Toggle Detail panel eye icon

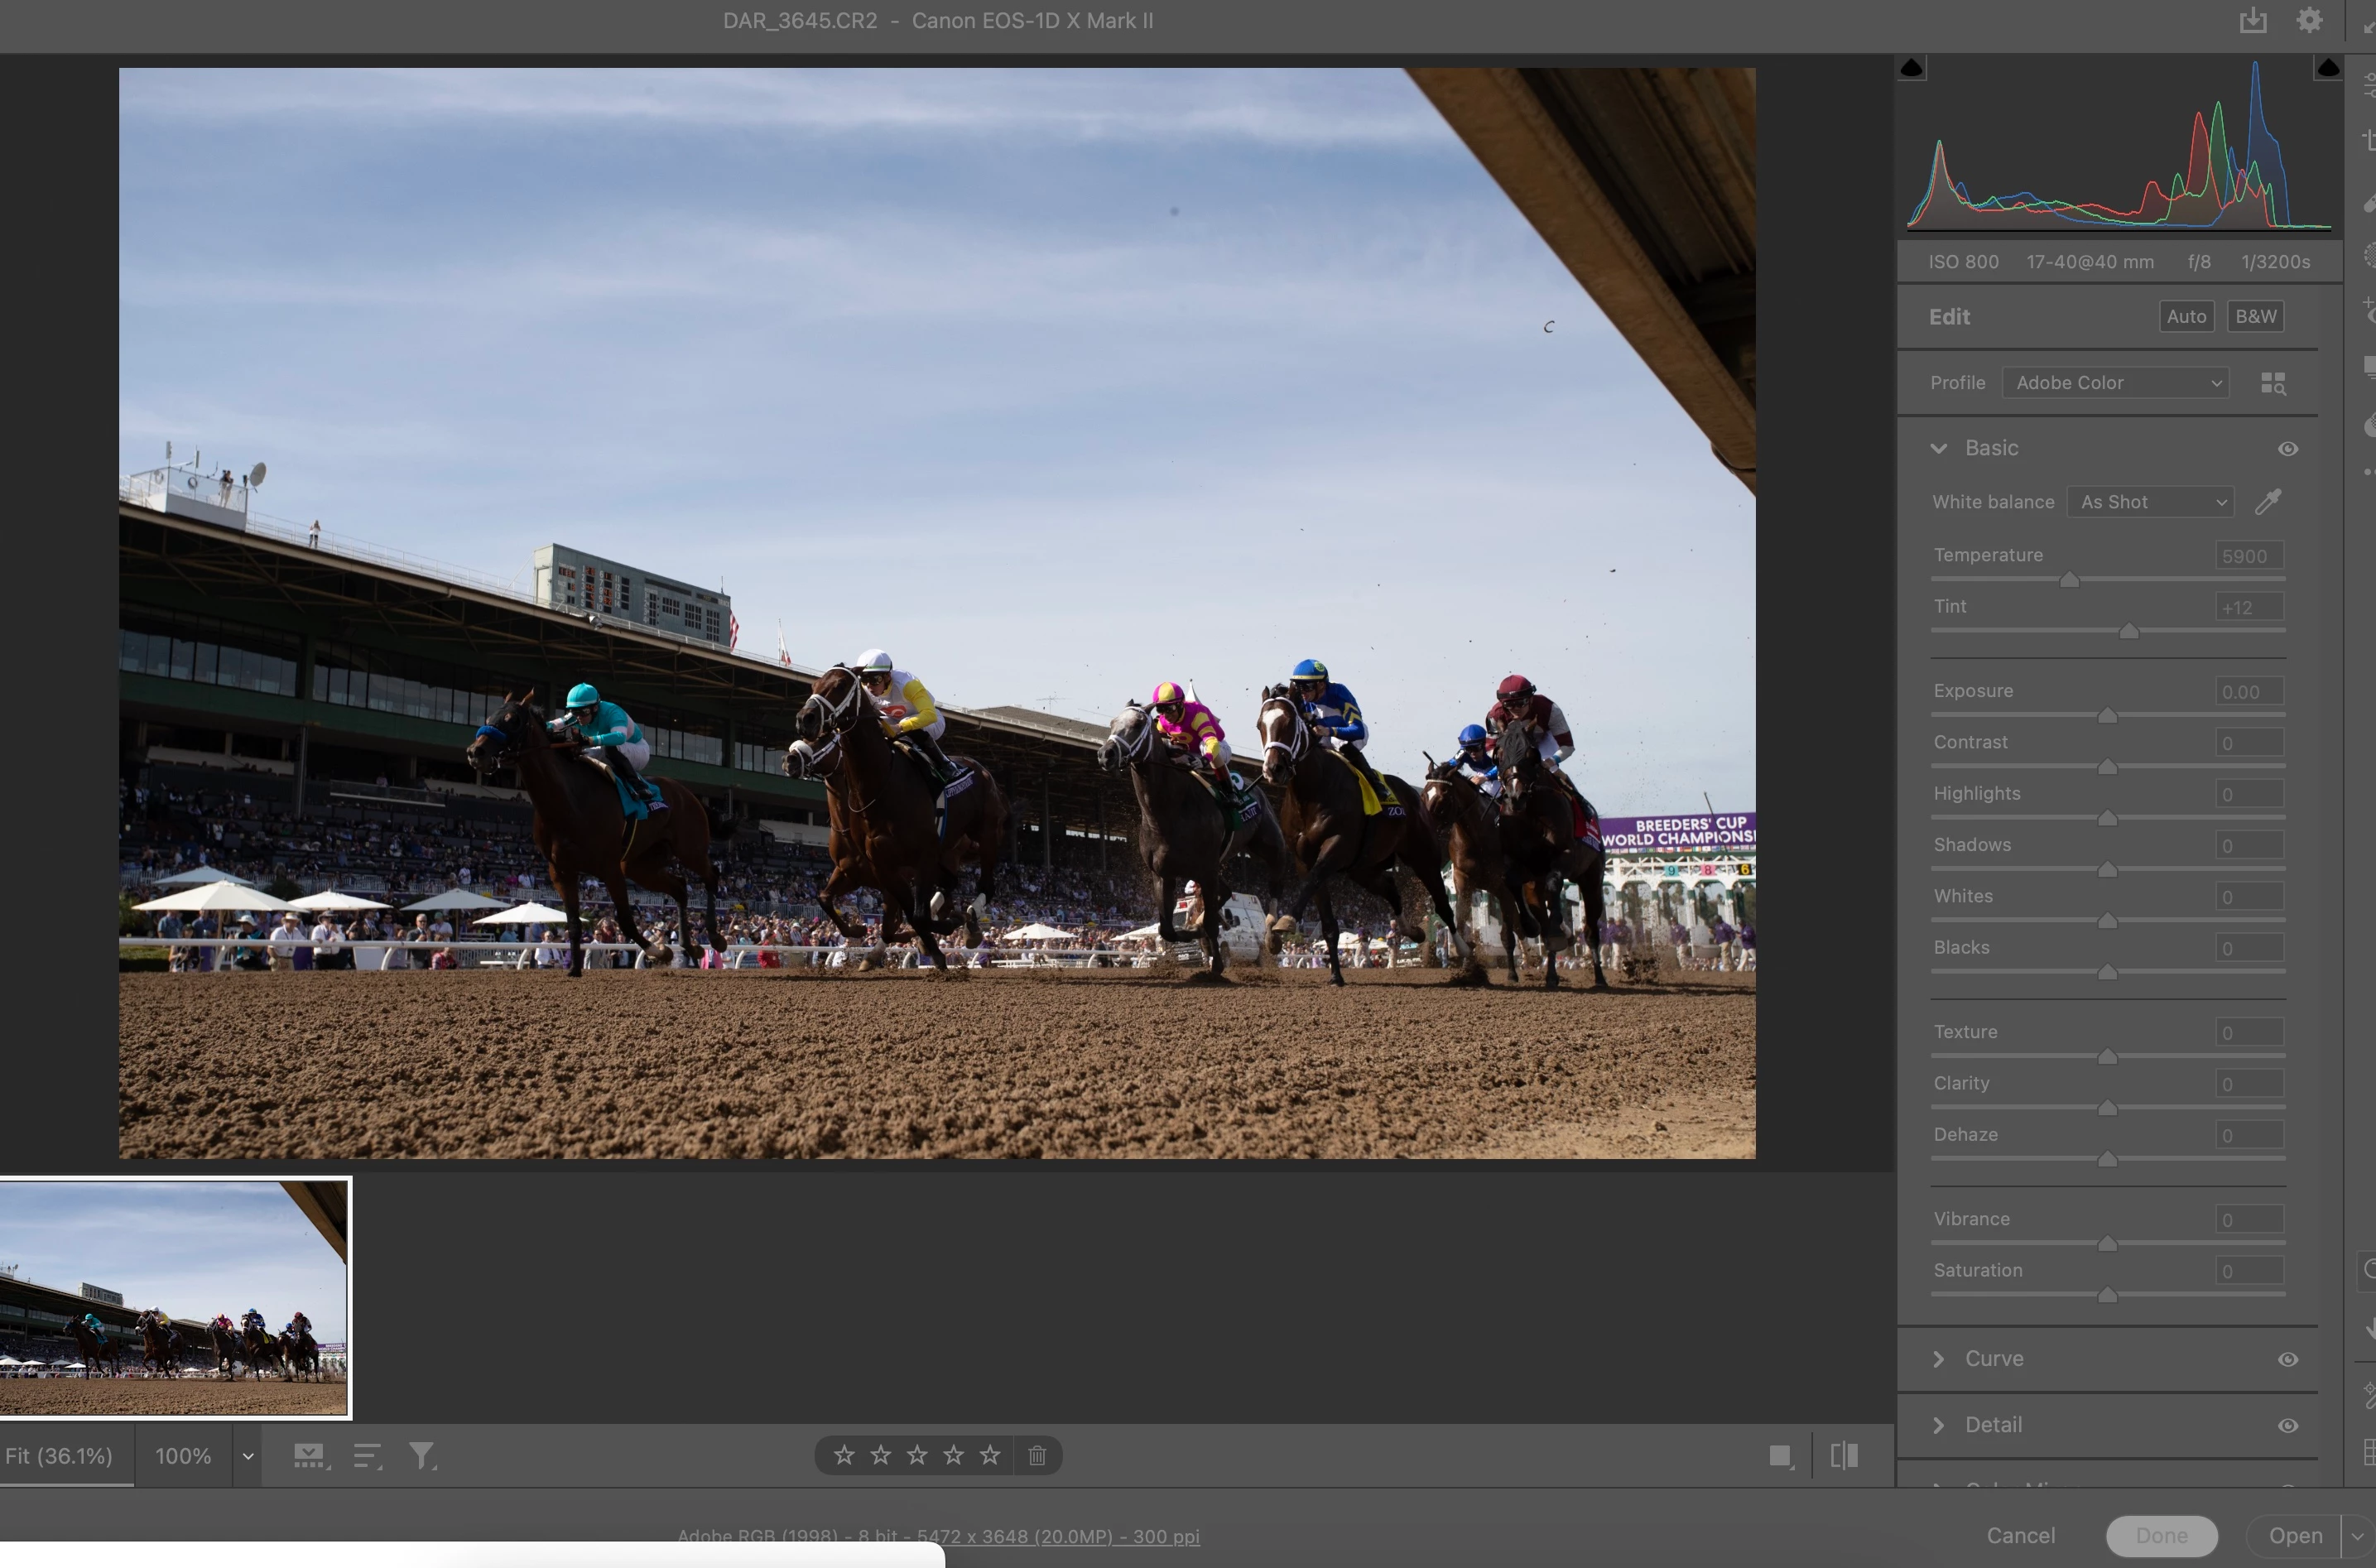click(2287, 1425)
